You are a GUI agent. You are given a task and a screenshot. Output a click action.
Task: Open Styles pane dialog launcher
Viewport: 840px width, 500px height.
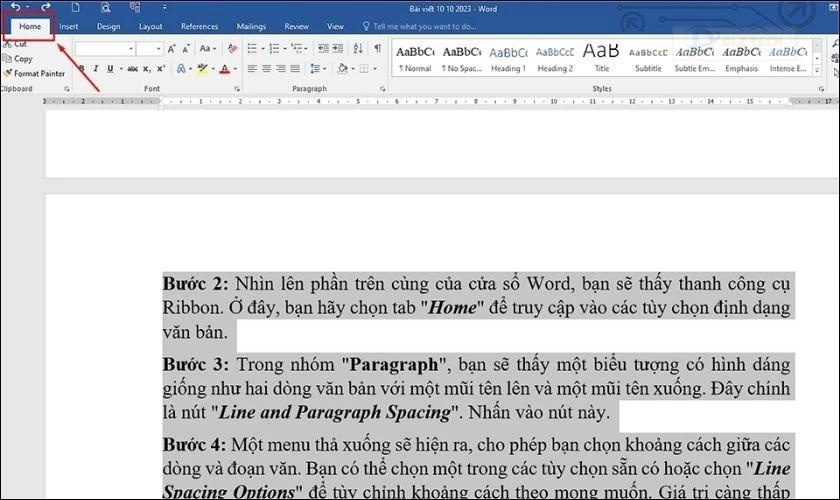point(821,89)
